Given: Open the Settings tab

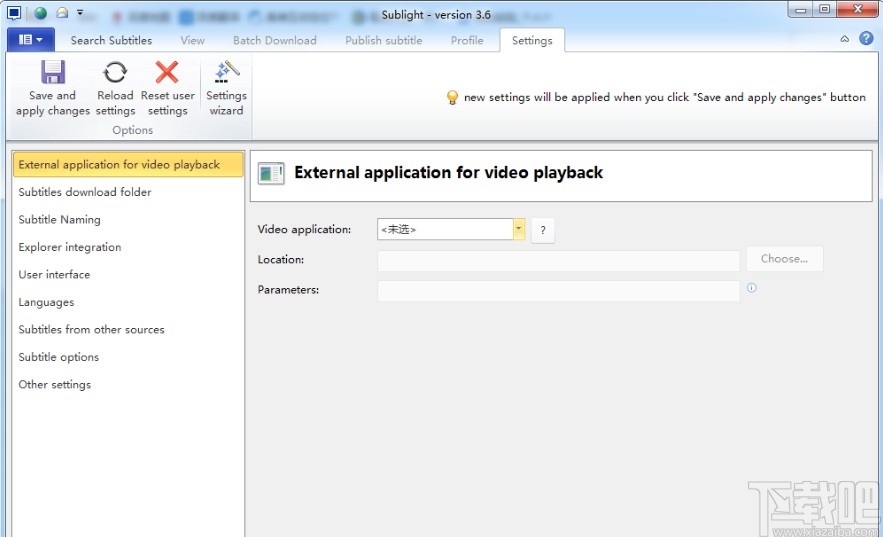Looking at the screenshot, I should (x=531, y=40).
